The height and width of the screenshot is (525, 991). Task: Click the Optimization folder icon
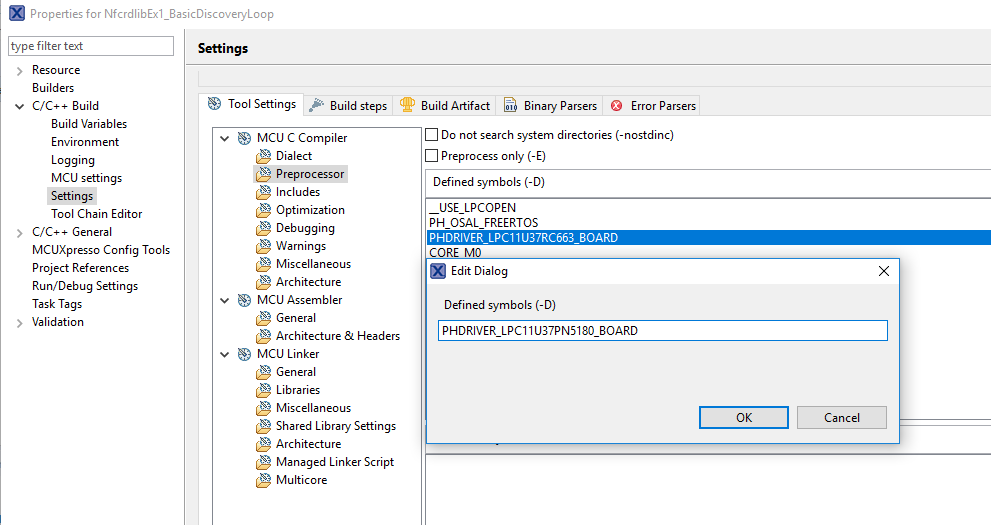[264, 210]
